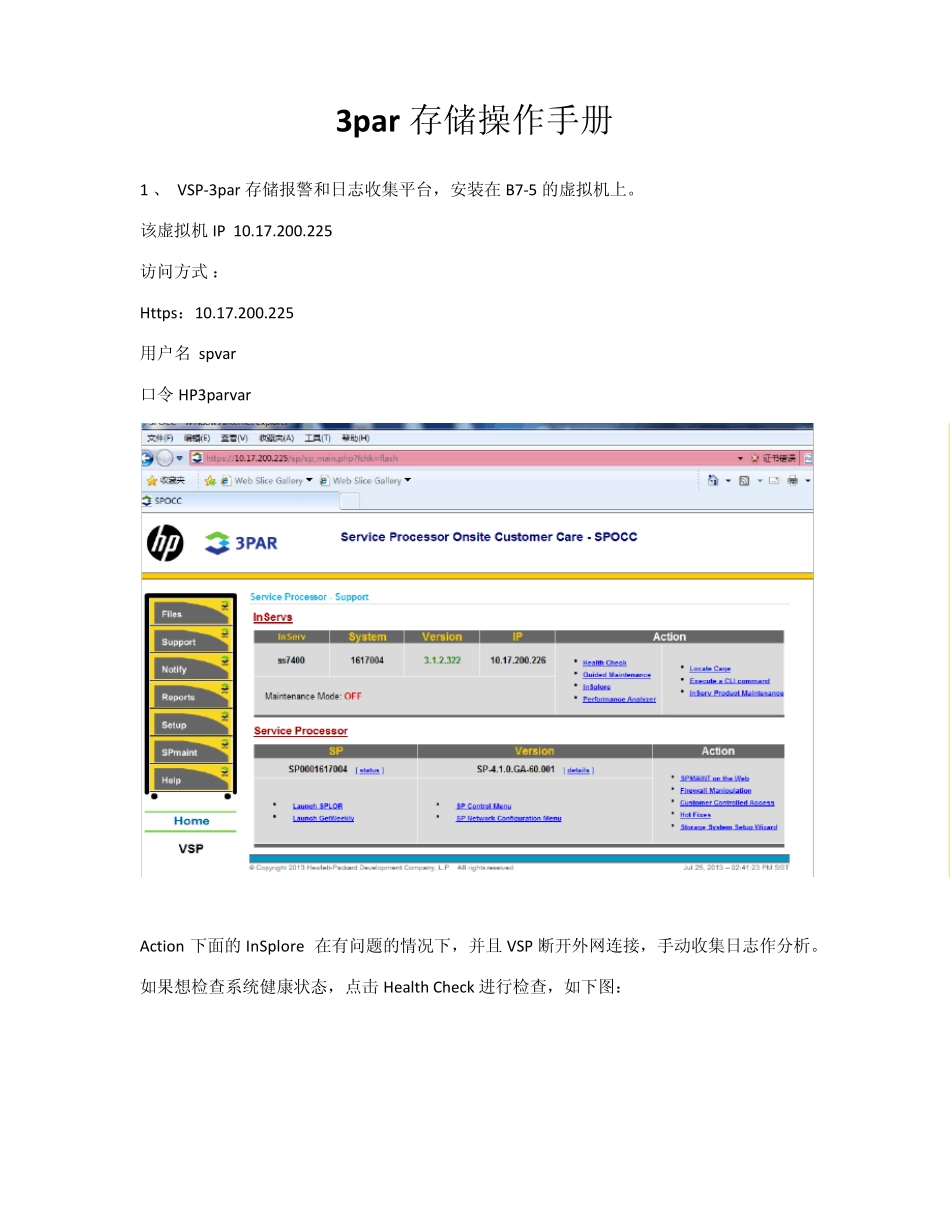Click Execute a CLI command link

(x=730, y=680)
